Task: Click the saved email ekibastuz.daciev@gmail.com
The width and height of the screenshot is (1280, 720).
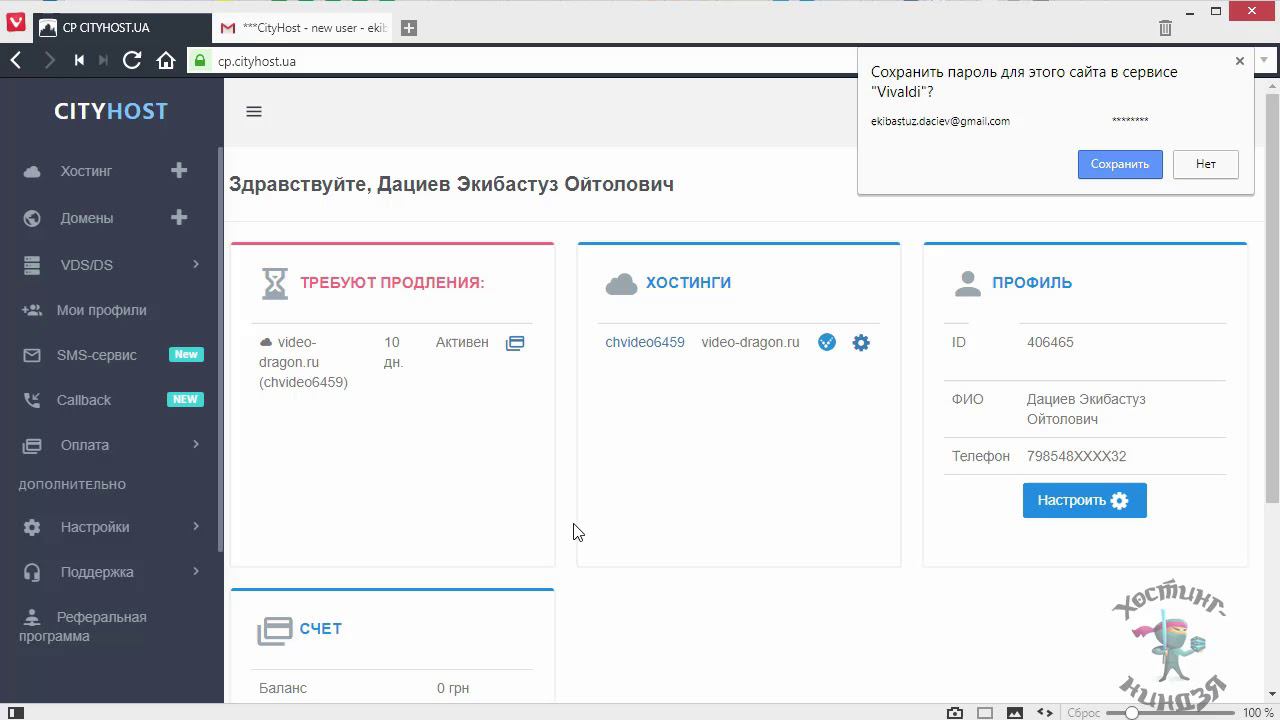Action: tap(940, 121)
